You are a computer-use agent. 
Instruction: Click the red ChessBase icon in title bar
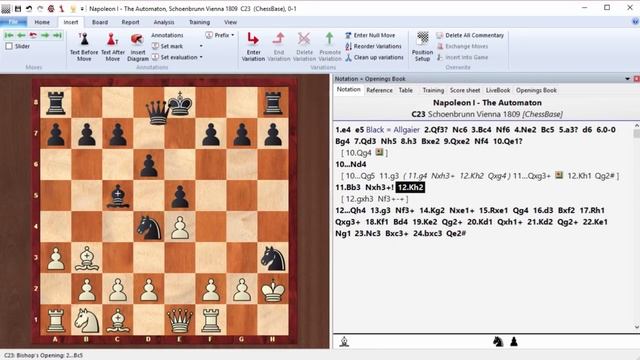(51, 8)
